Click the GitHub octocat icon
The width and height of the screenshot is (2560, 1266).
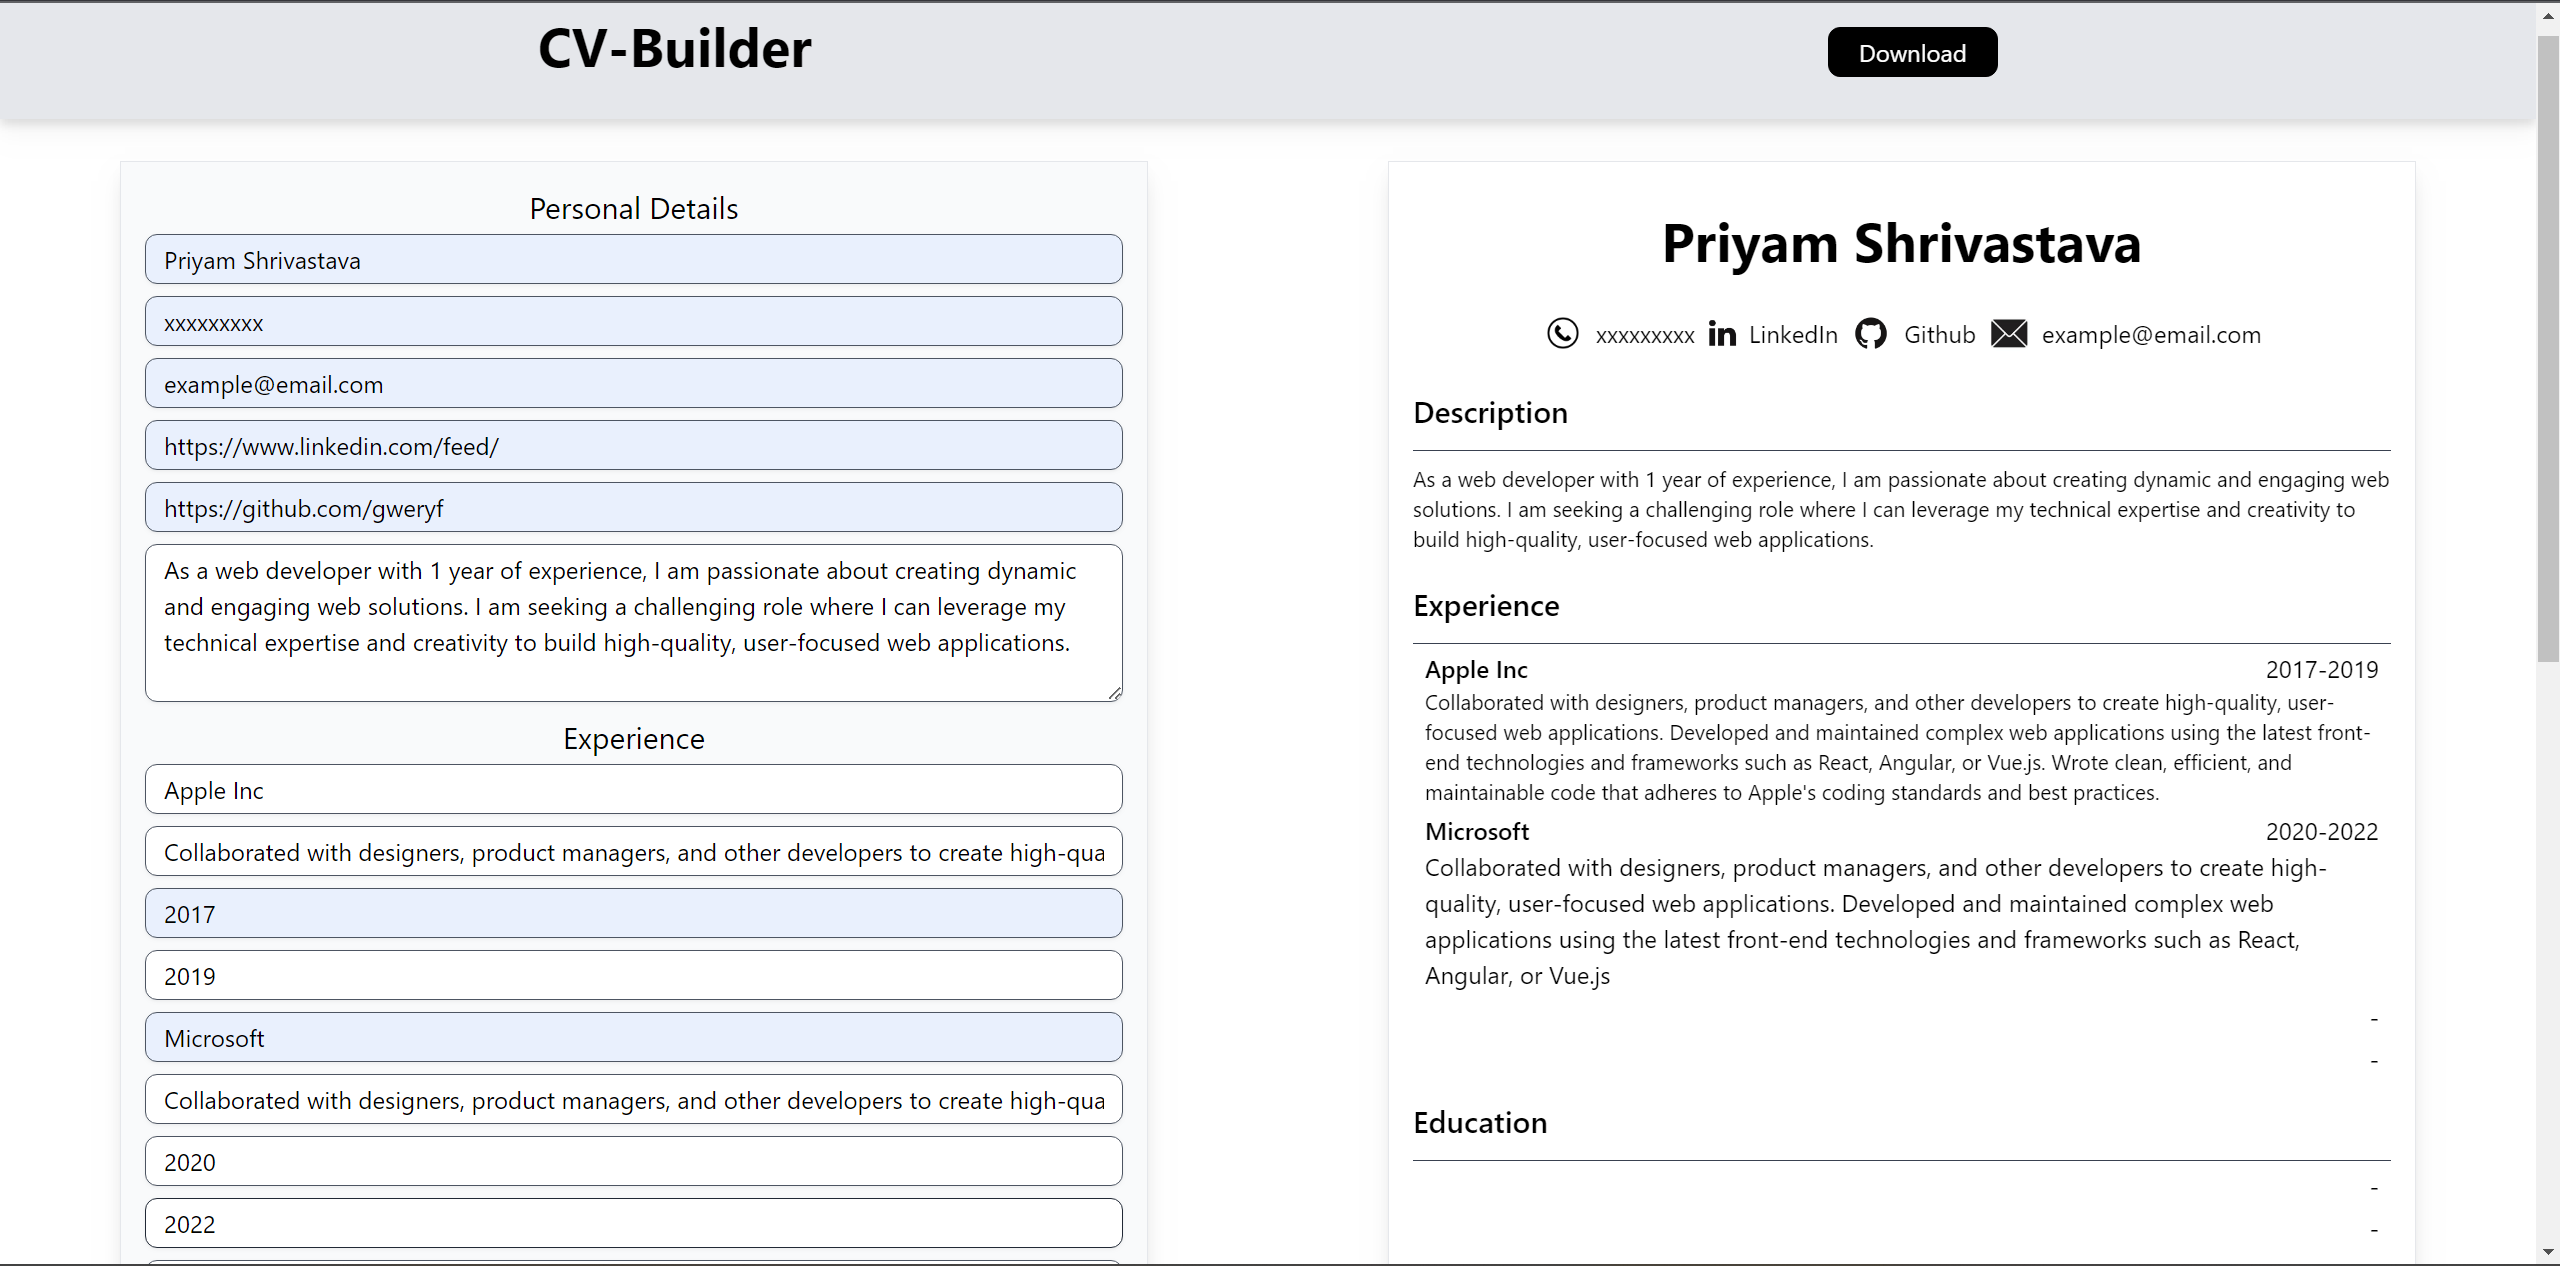point(1871,333)
